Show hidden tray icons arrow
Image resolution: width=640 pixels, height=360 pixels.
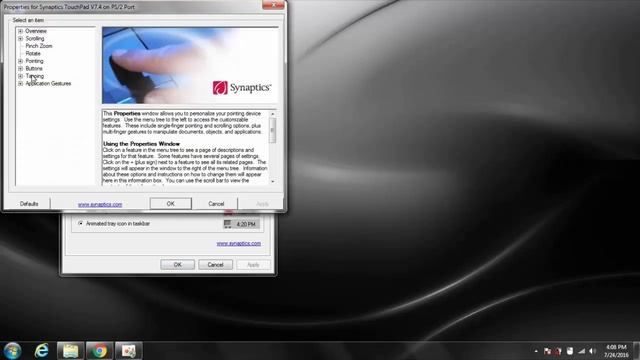pyautogui.click(x=536, y=351)
